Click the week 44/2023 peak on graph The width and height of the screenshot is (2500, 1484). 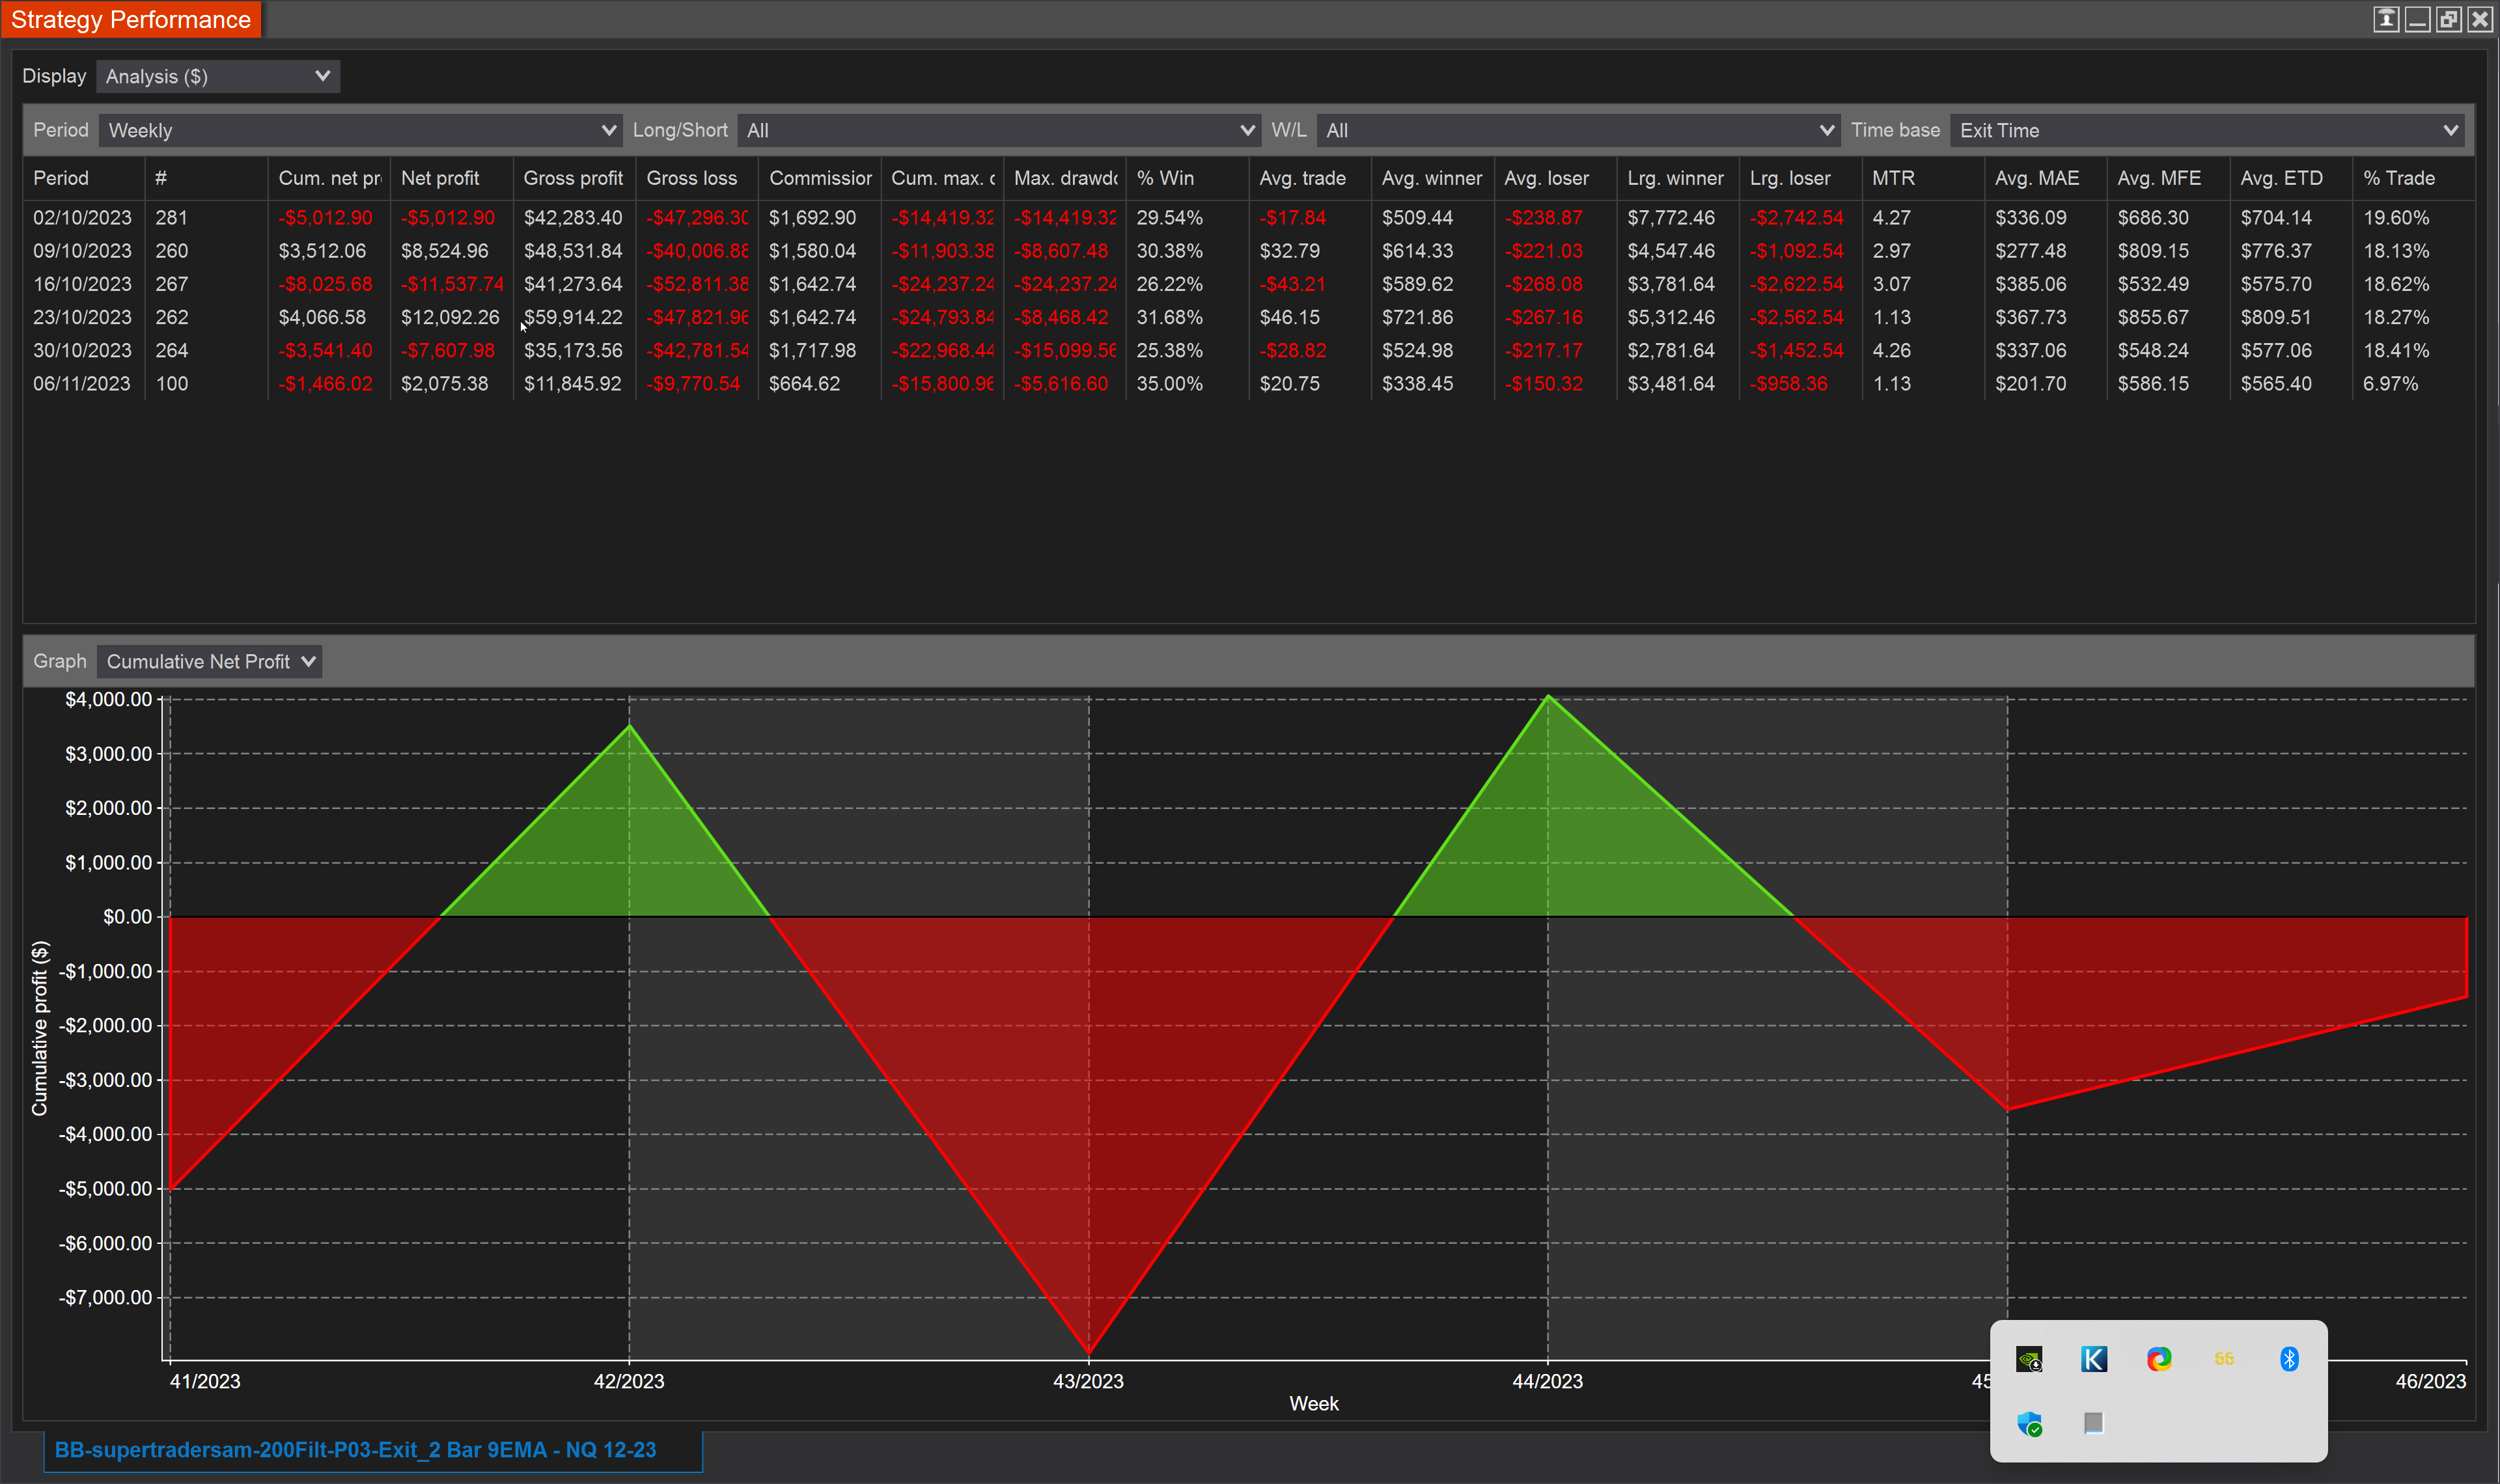tap(1548, 696)
